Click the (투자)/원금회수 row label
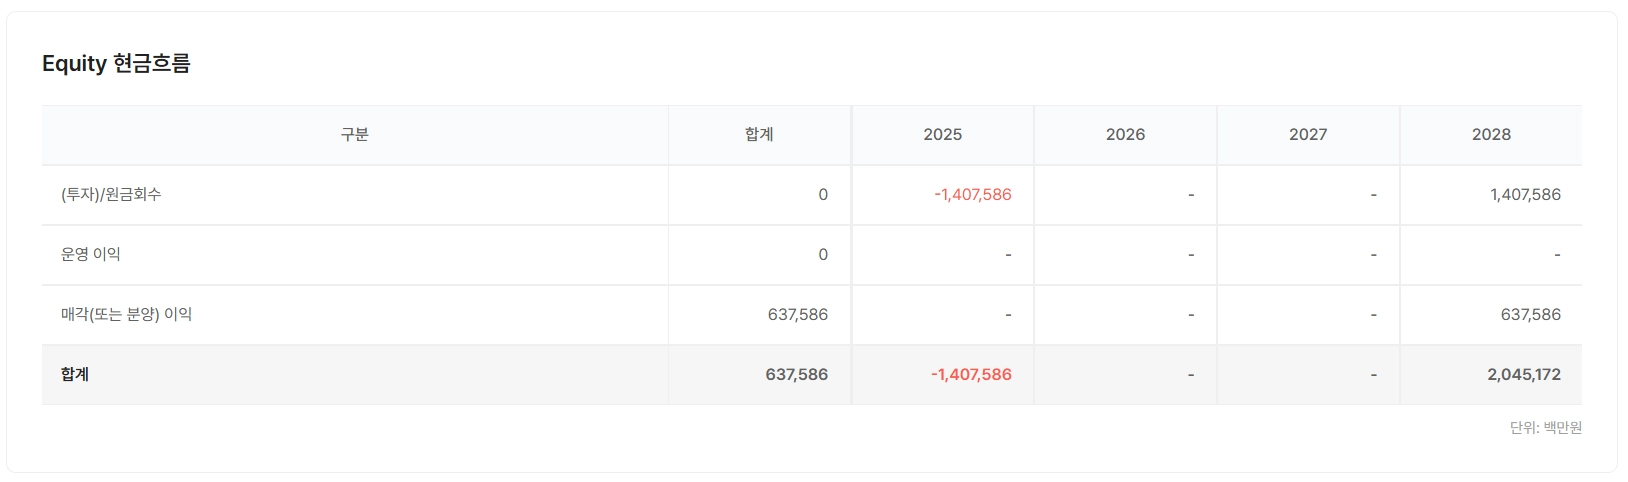Screen dimensions: 1628x482 pos(111,195)
